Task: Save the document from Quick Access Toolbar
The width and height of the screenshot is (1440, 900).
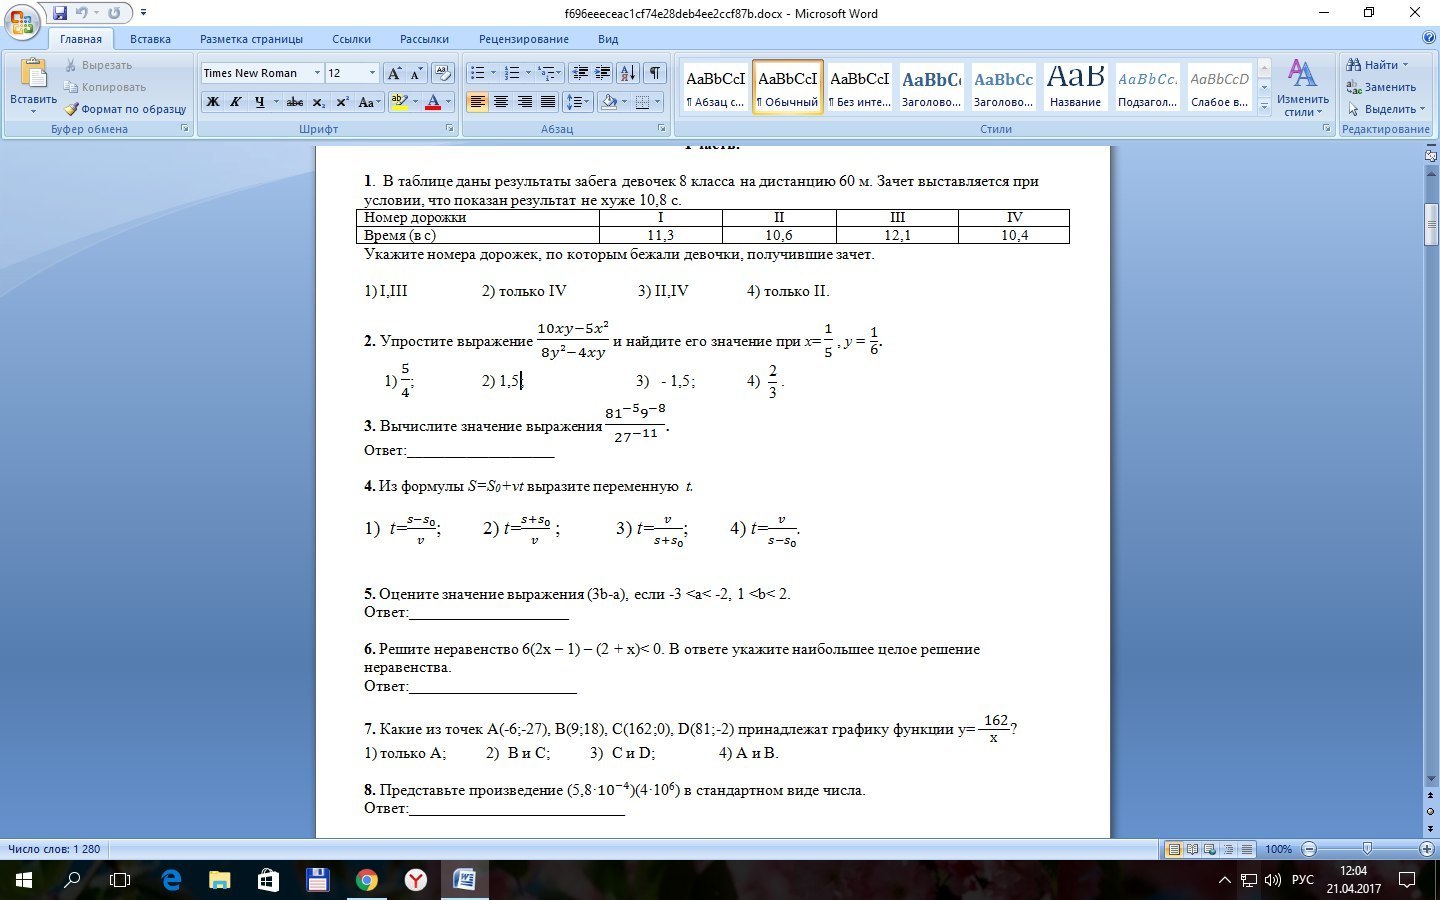Action: coord(60,13)
